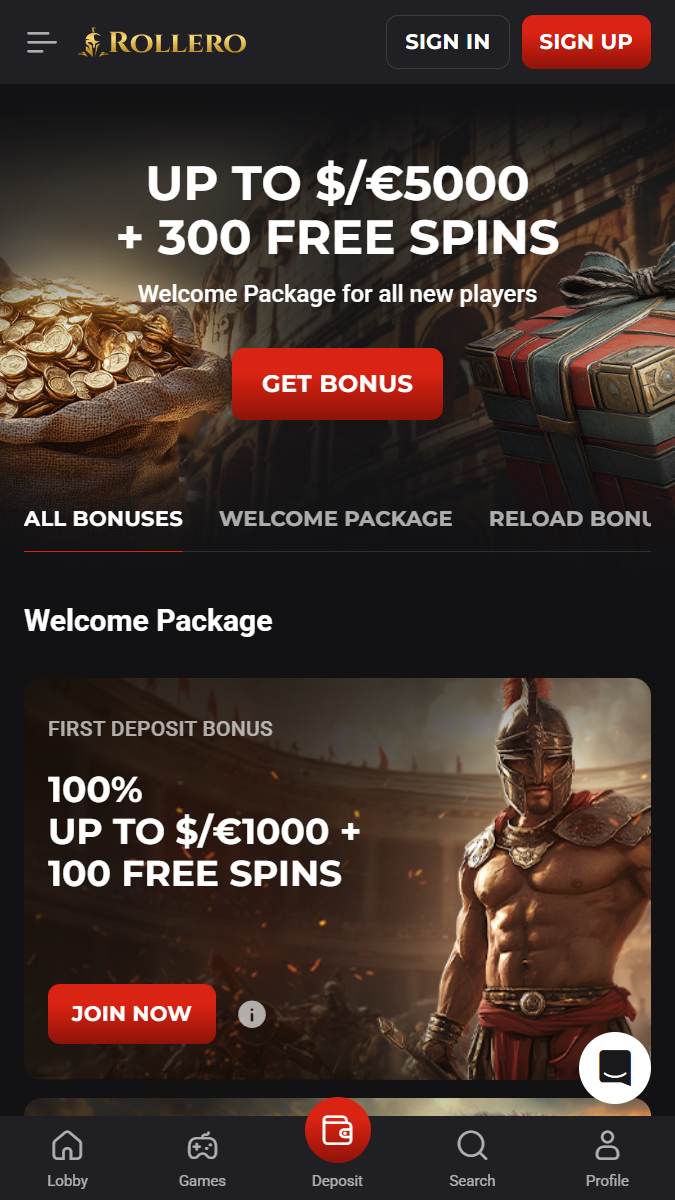This screenshot has width=675, height=1200.
Task: Open the Games controller icon
Action: [x=202, y=1145]
